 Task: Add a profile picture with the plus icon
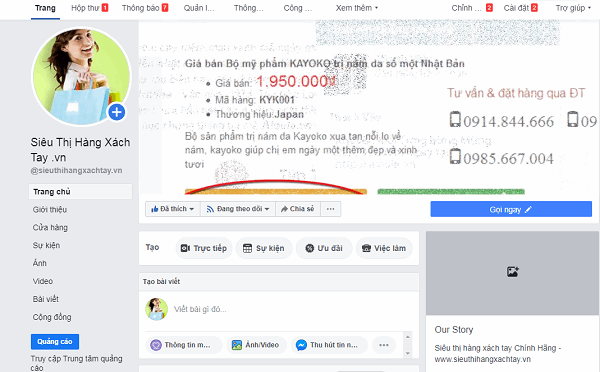117,112
